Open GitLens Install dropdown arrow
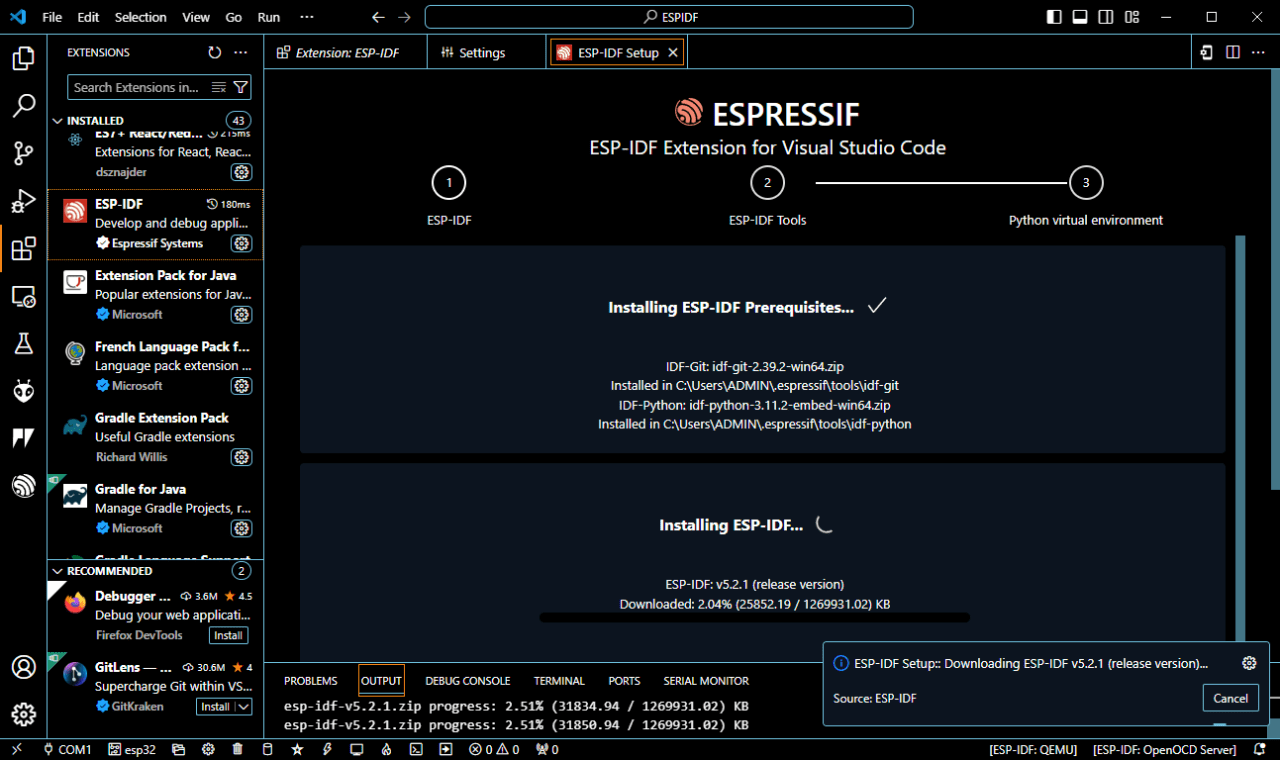 (x=243, y=707)
